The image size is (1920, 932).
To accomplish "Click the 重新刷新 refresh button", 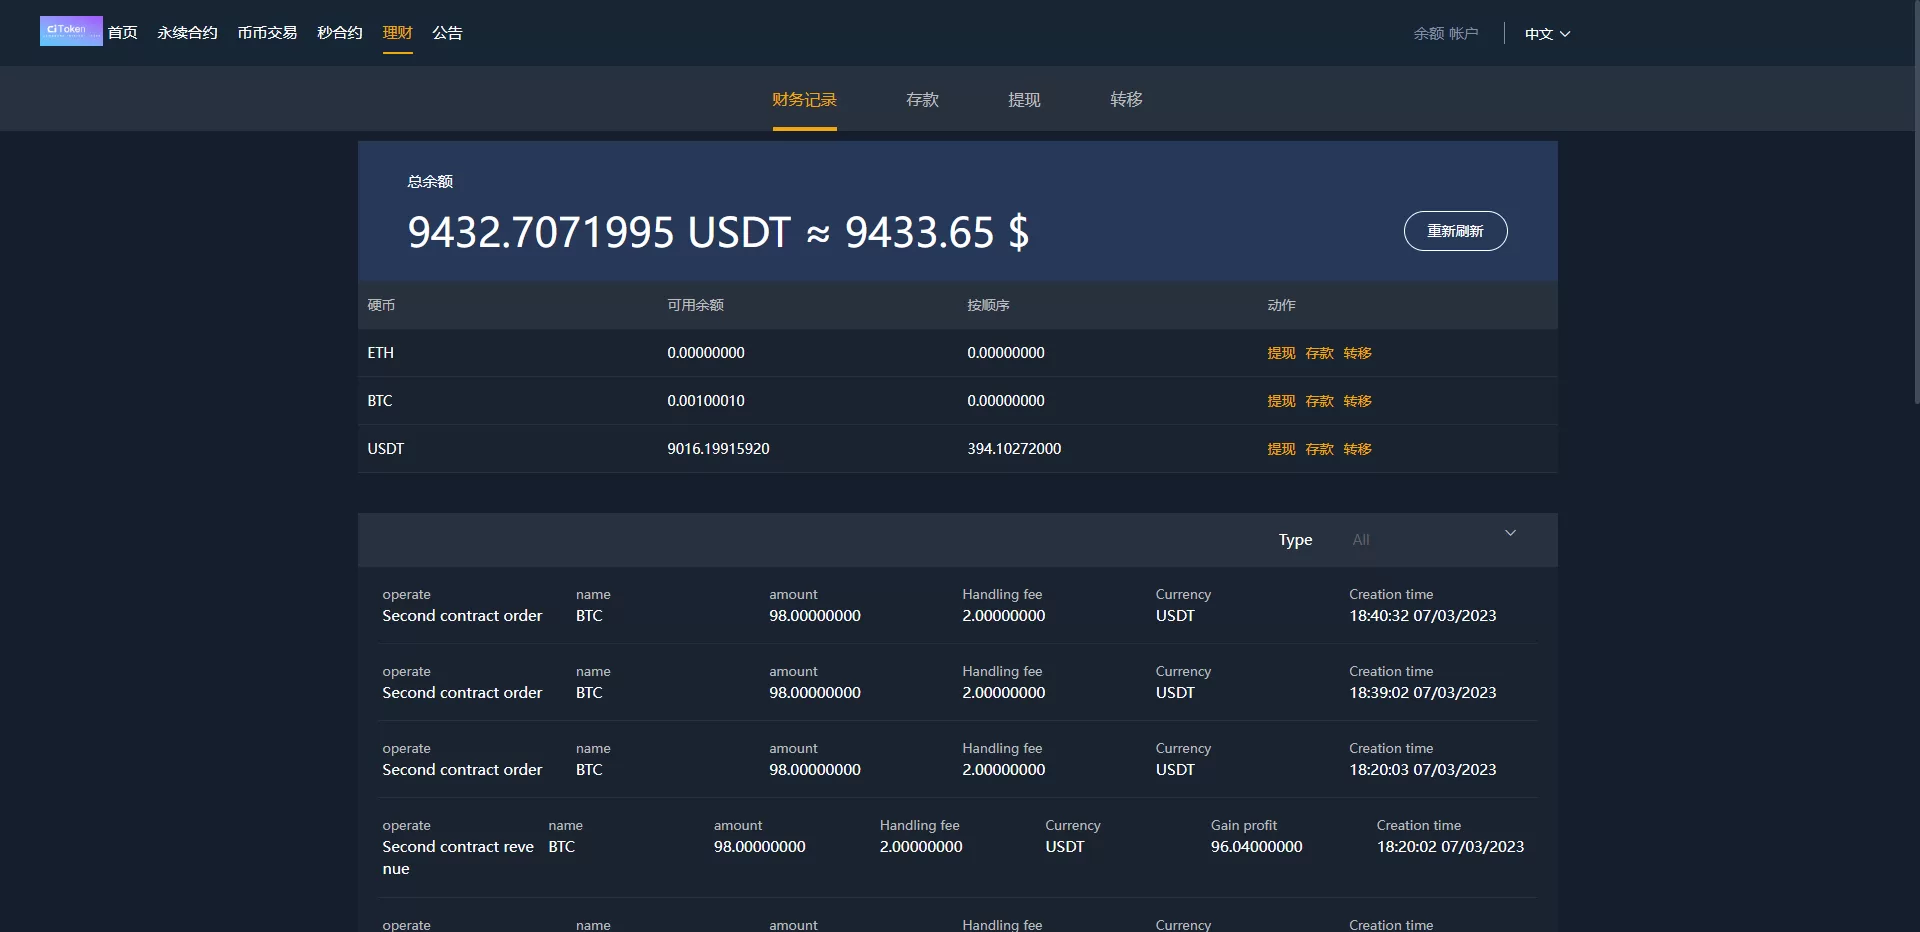I will (x=1455, y=231).
